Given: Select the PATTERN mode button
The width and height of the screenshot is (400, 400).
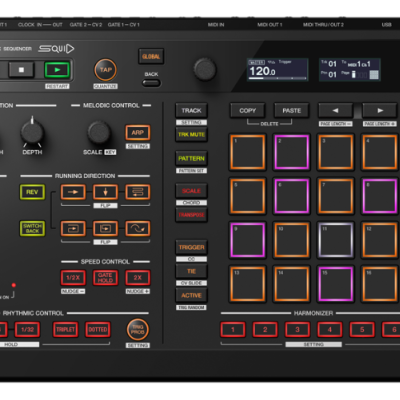Looking at the screenshot, I should [191, 158].
